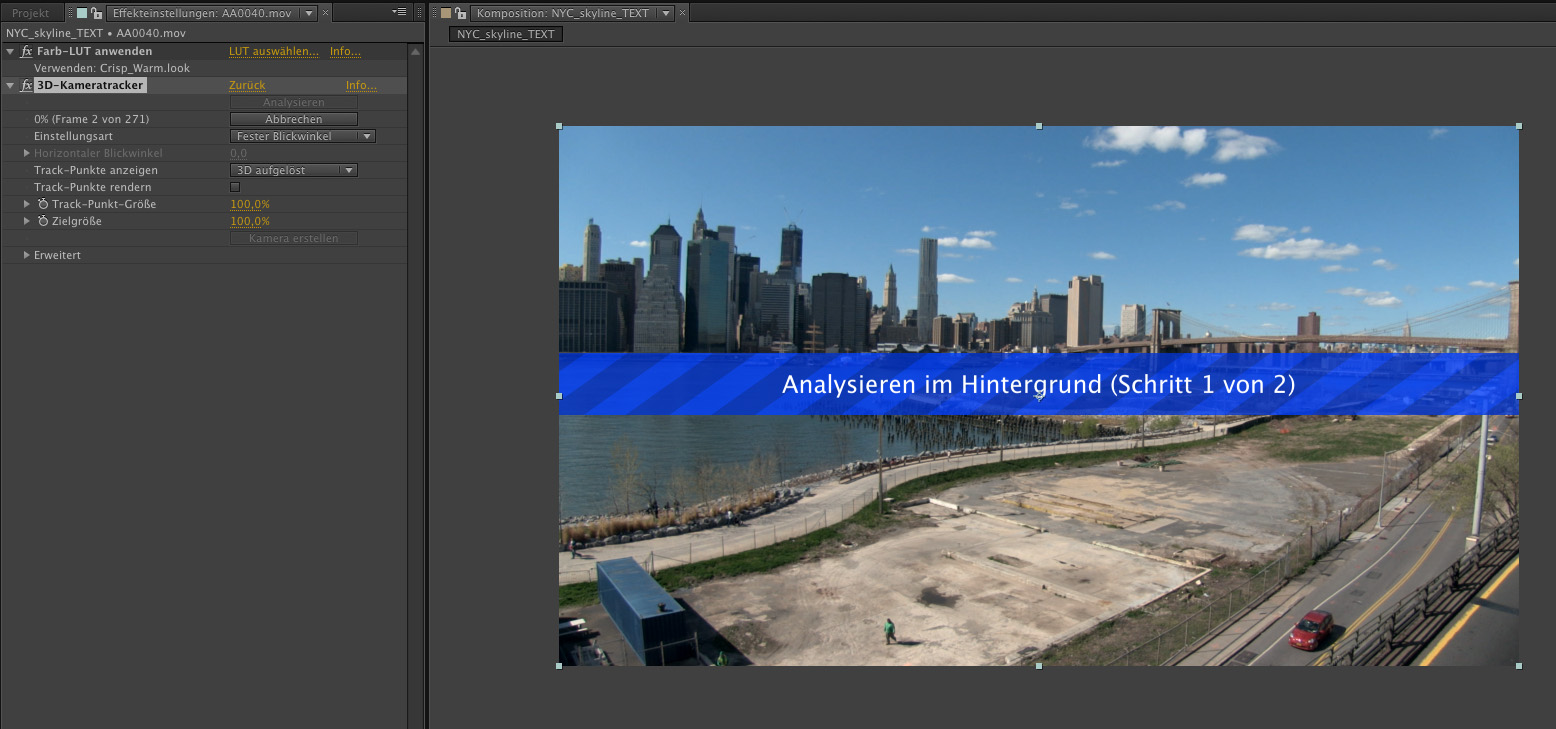Viewport: 1556px width, 729px height.
Task: Toggle the fx switch for 3D-Kameratracker
Action: click(x=27, y=86)
